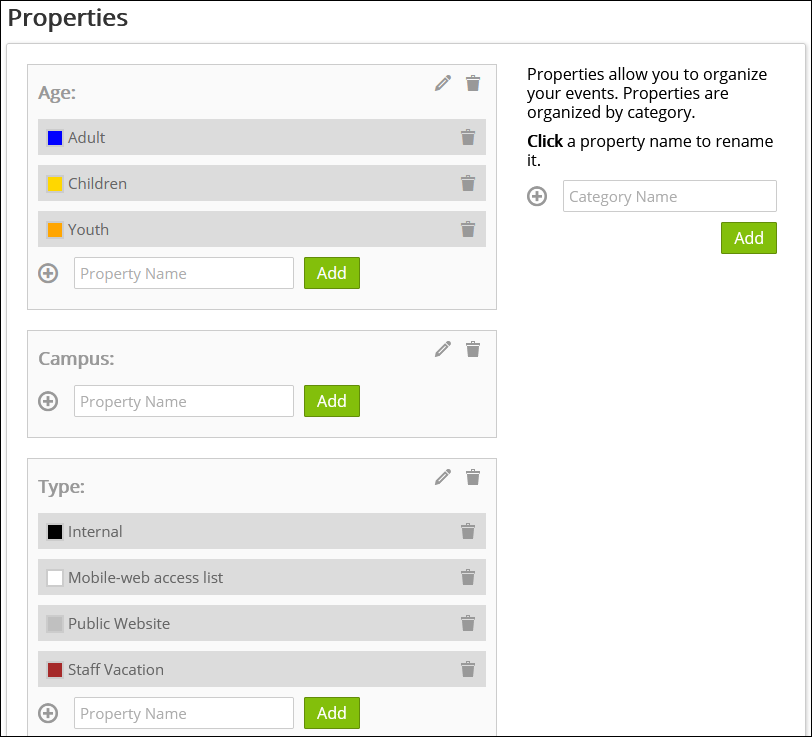Remove the Staff Vacation property
Image resolution: width=812 pixels, height=737 pixels.
(x=467, y=670)
